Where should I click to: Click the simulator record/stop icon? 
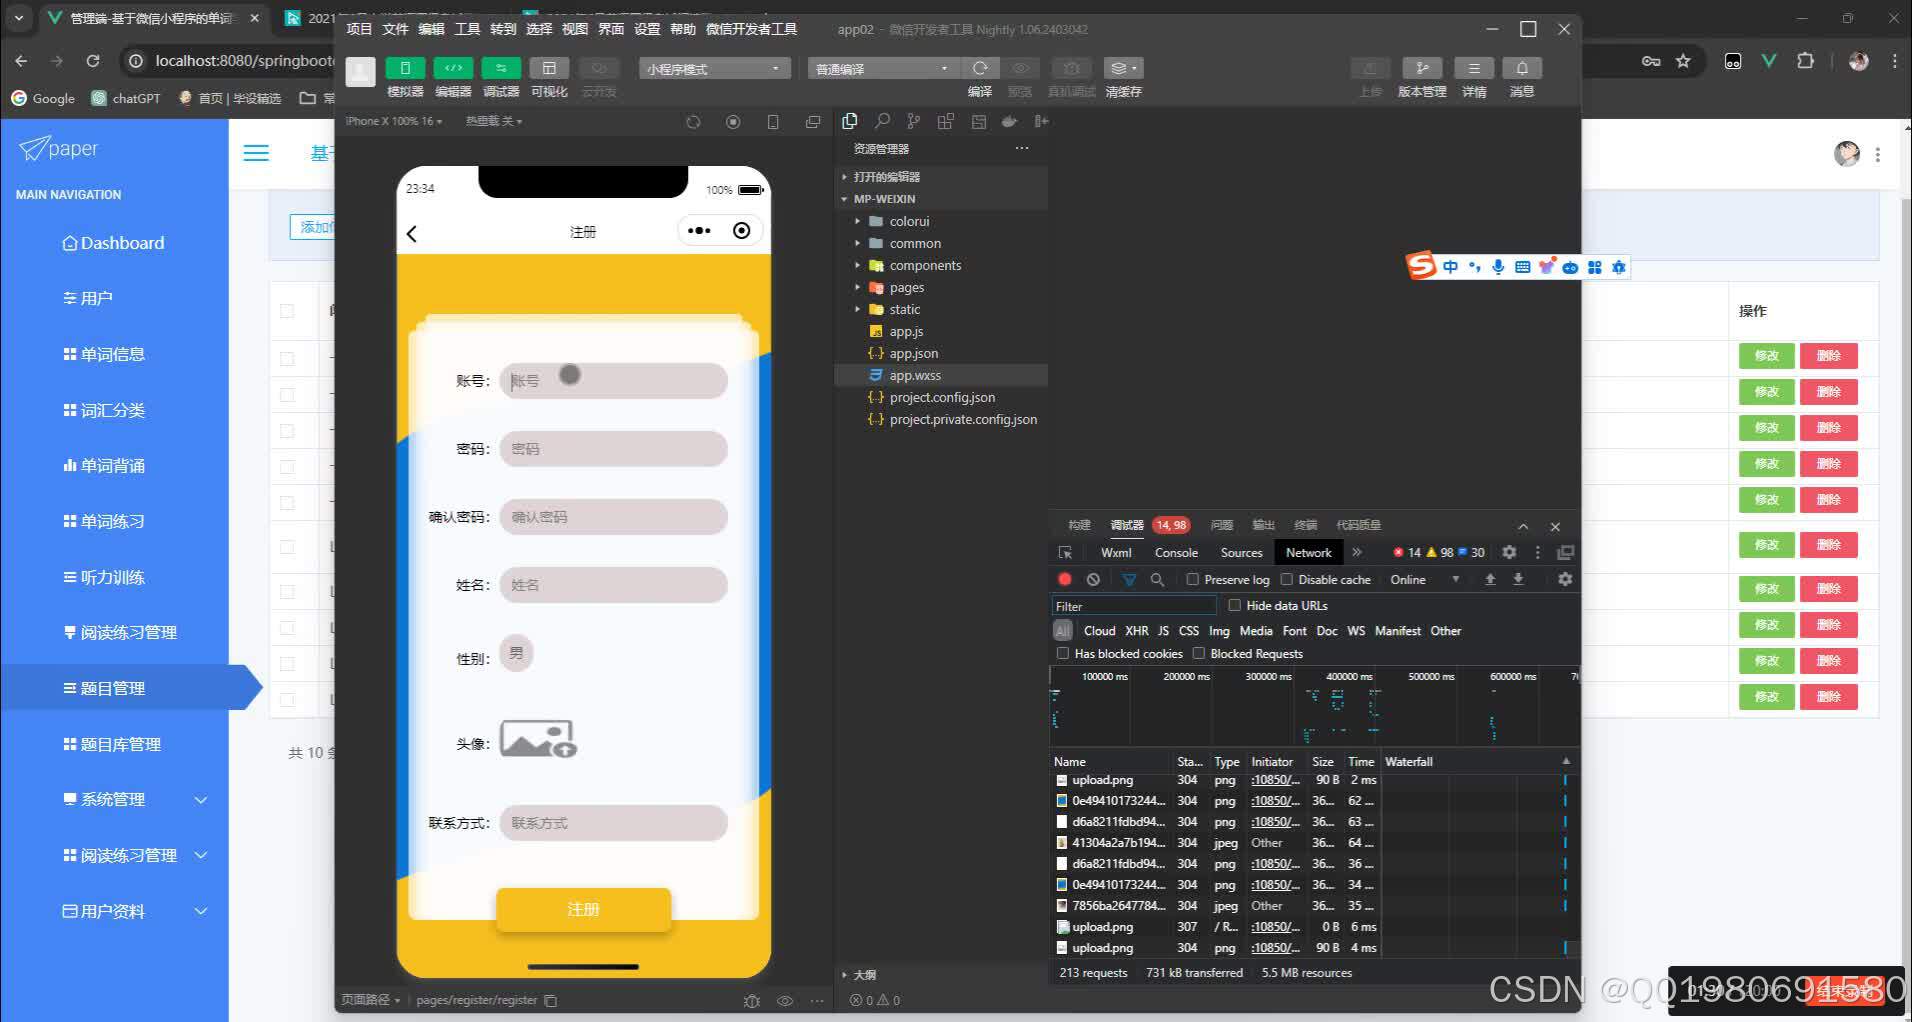coord(733,122)
